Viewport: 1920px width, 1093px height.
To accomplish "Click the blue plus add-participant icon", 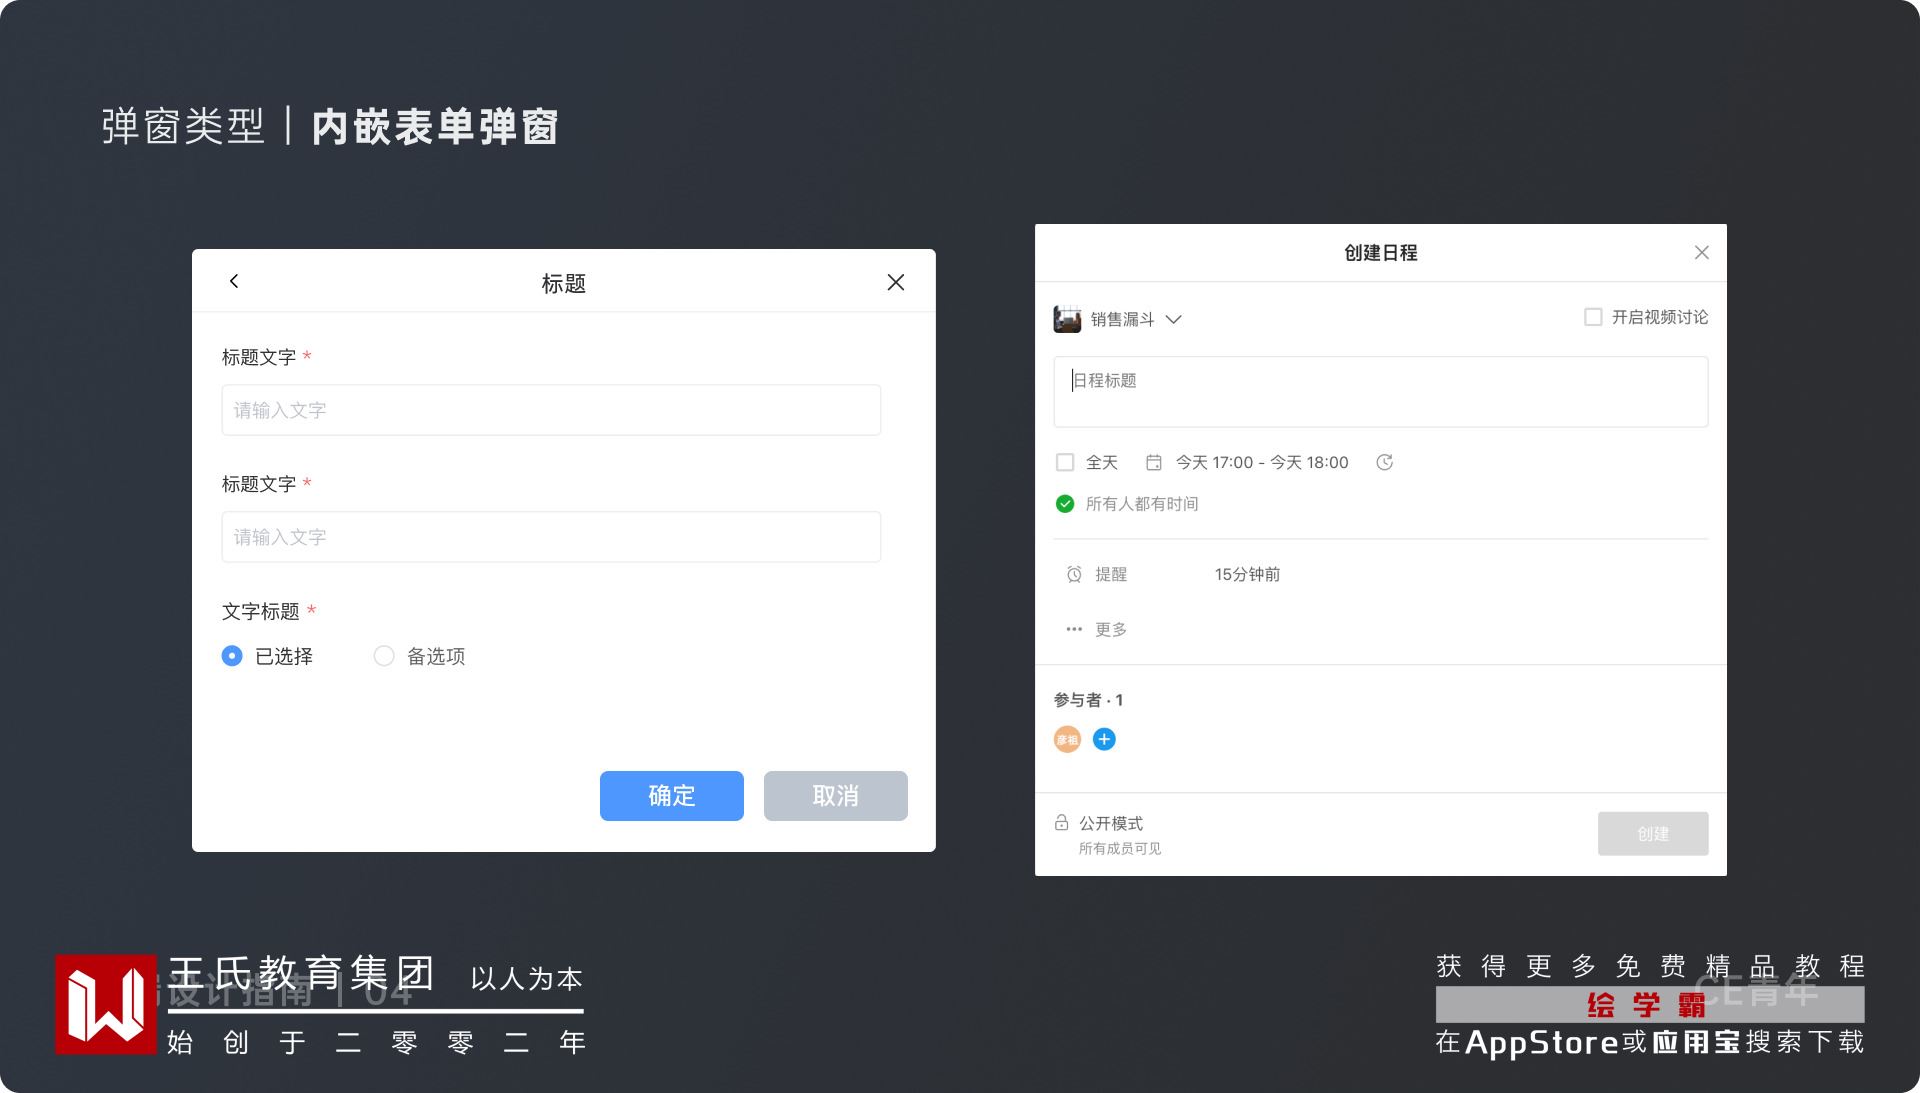I will (1104, 739).
